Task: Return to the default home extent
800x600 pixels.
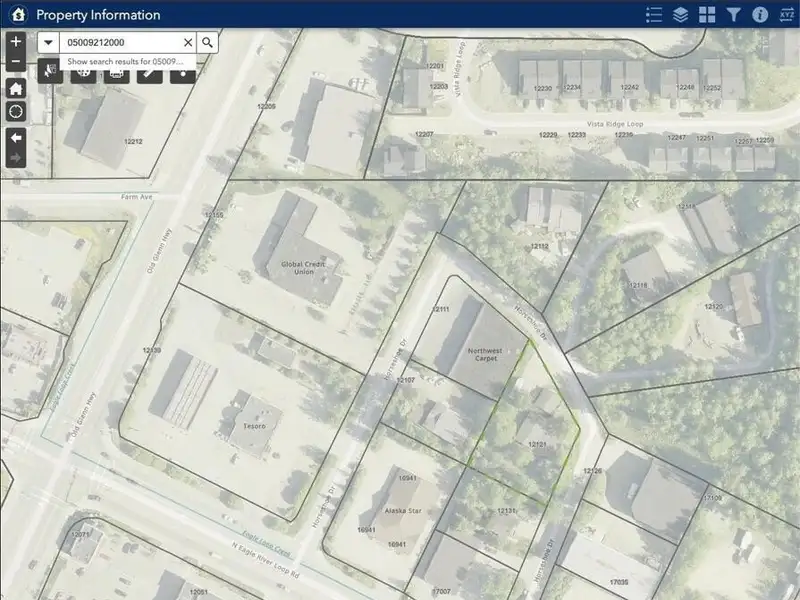Action: point(15,88)
